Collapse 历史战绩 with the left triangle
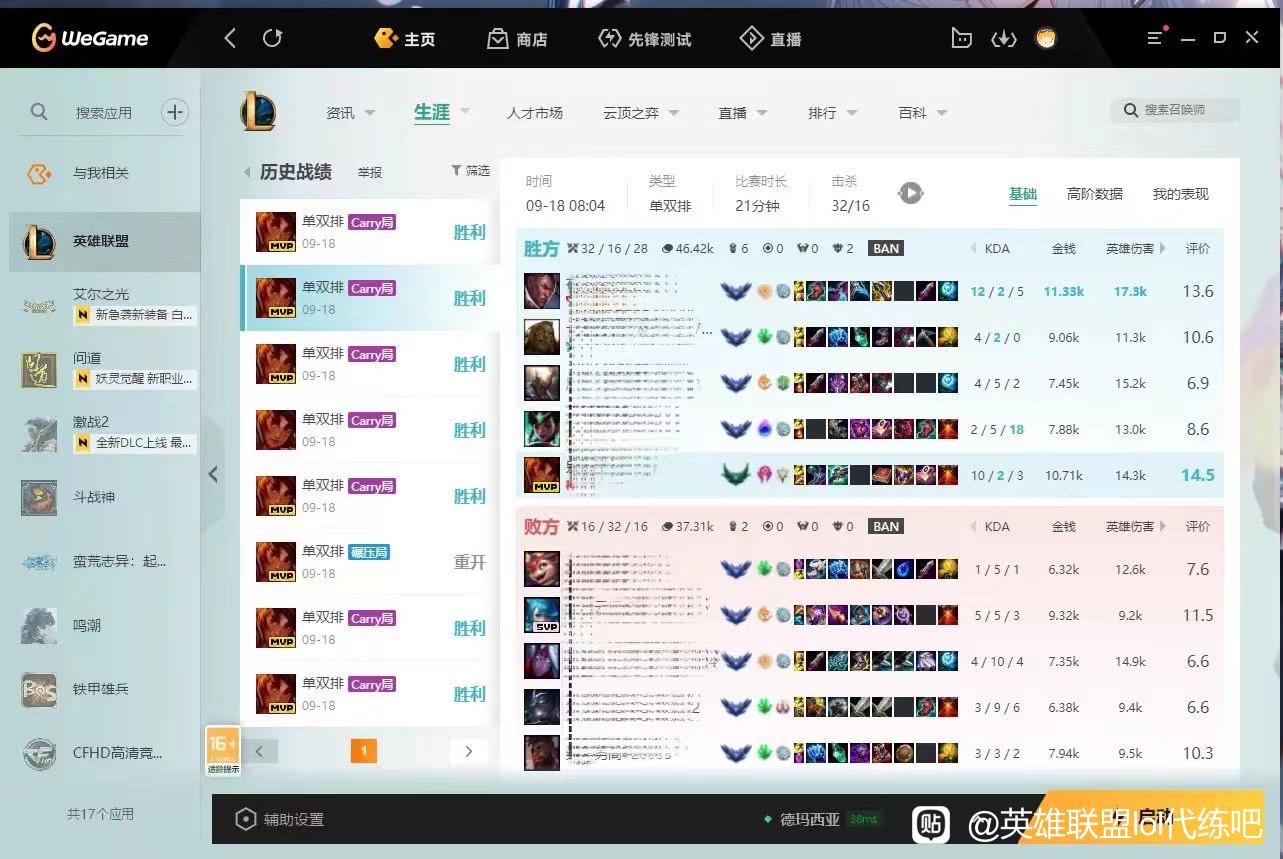Image resolution: width=1283 pixels, height=859 pixels. coord(248,172)
